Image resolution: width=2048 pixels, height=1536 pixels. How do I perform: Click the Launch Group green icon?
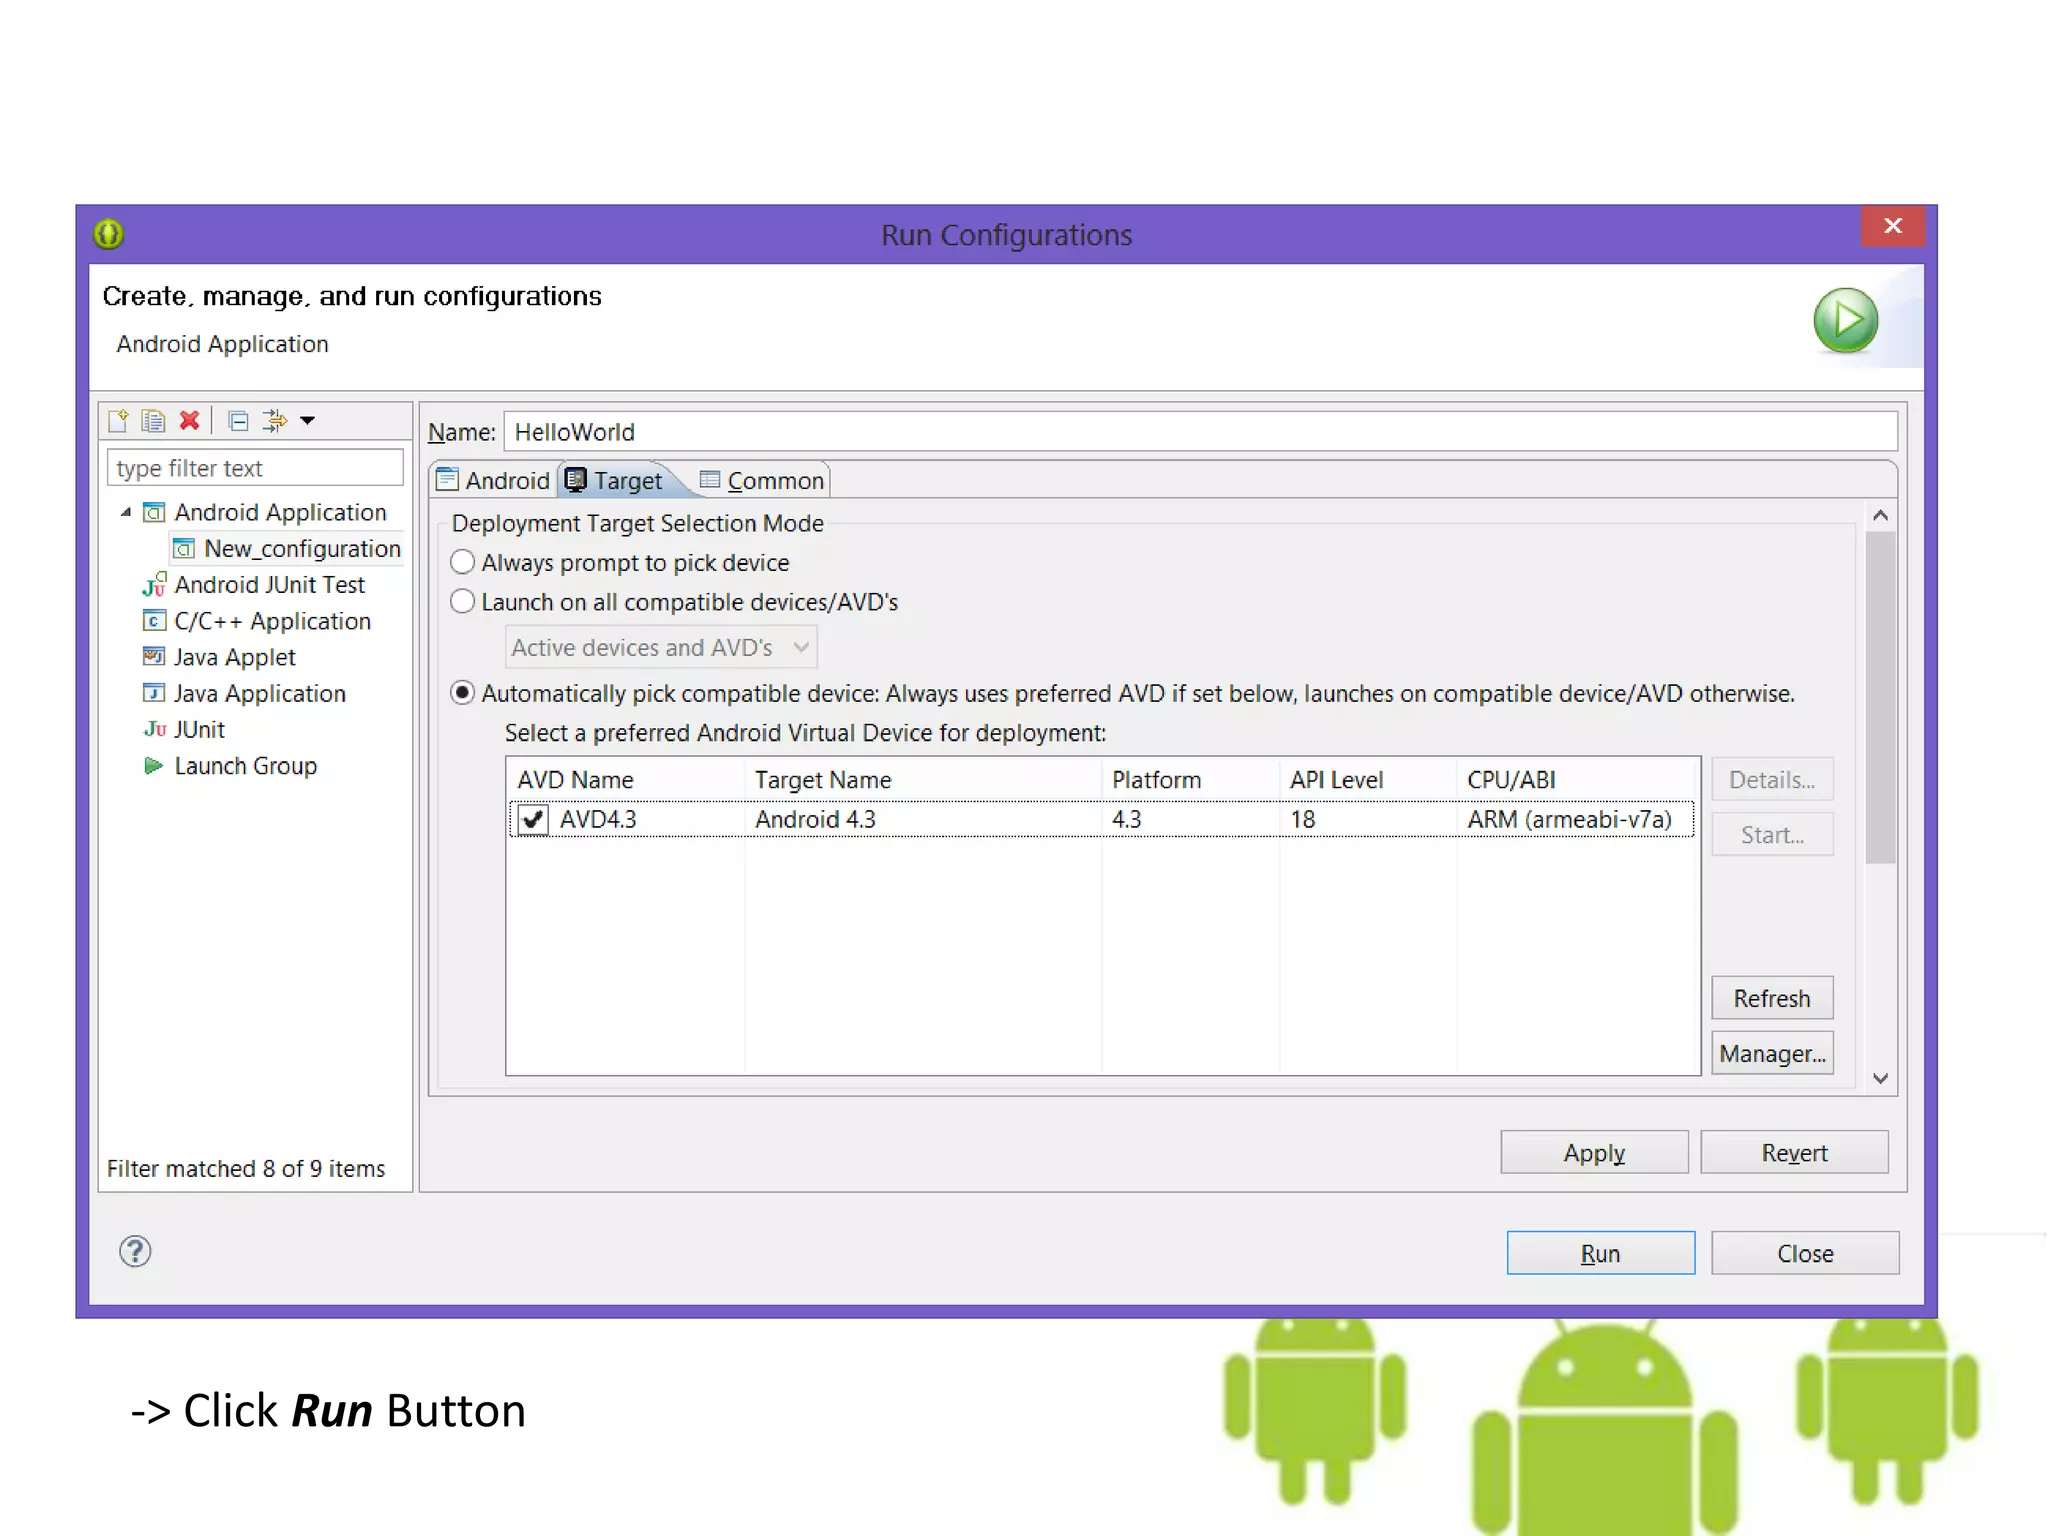(x=154, y=766)
